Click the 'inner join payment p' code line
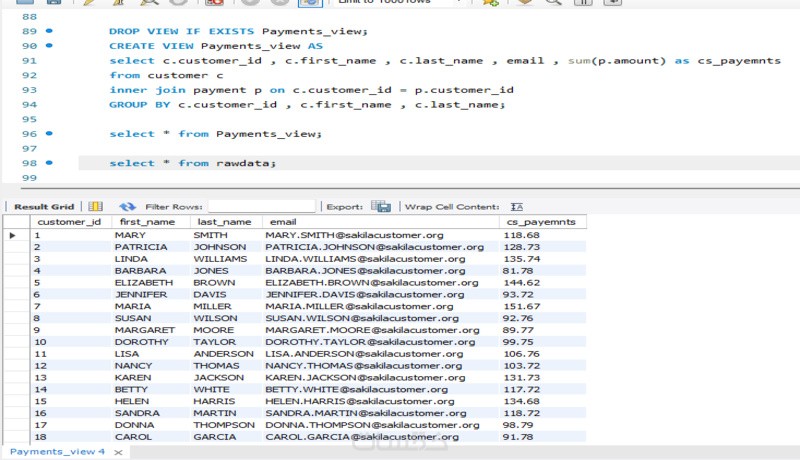The image size is (800, 460). tap(311, 90)
